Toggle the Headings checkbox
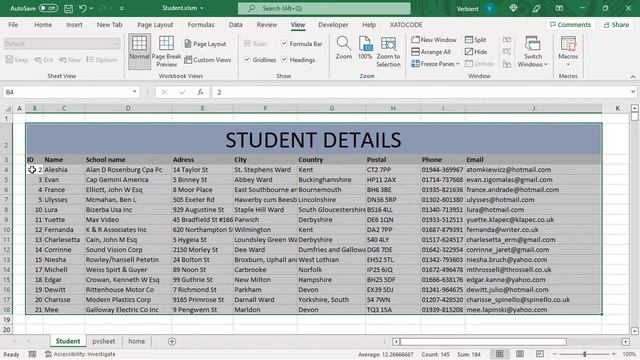Viewport: 640px width, 360px height. (284, 60)
